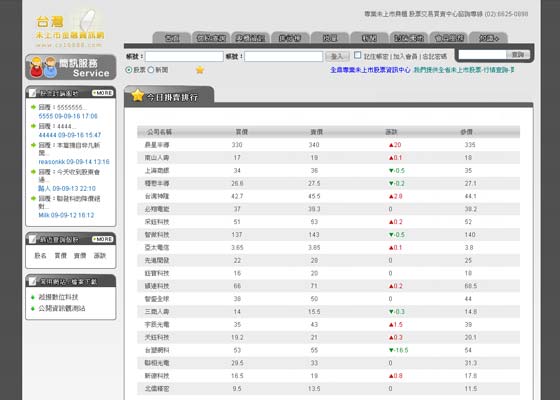Image resolution: width=560 pixels, height=400 pixels.
Task: Click the 台灣未上市金融資訊網 site logo
Action: click(70, 29)
